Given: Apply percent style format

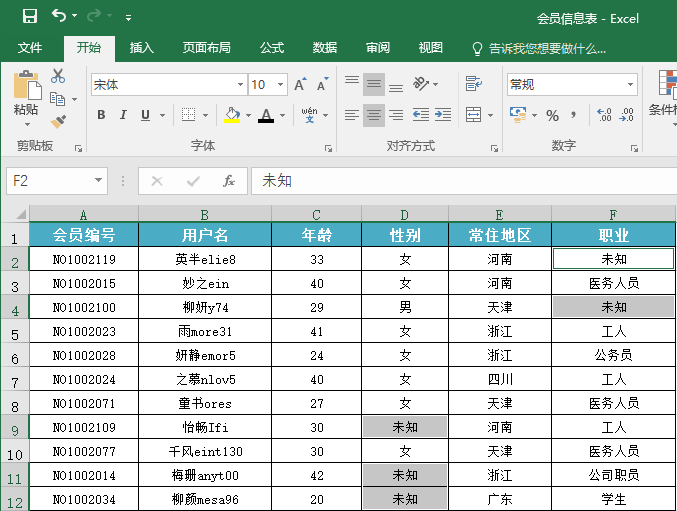Looking at the screenshot, I should [x=552, y=116].
